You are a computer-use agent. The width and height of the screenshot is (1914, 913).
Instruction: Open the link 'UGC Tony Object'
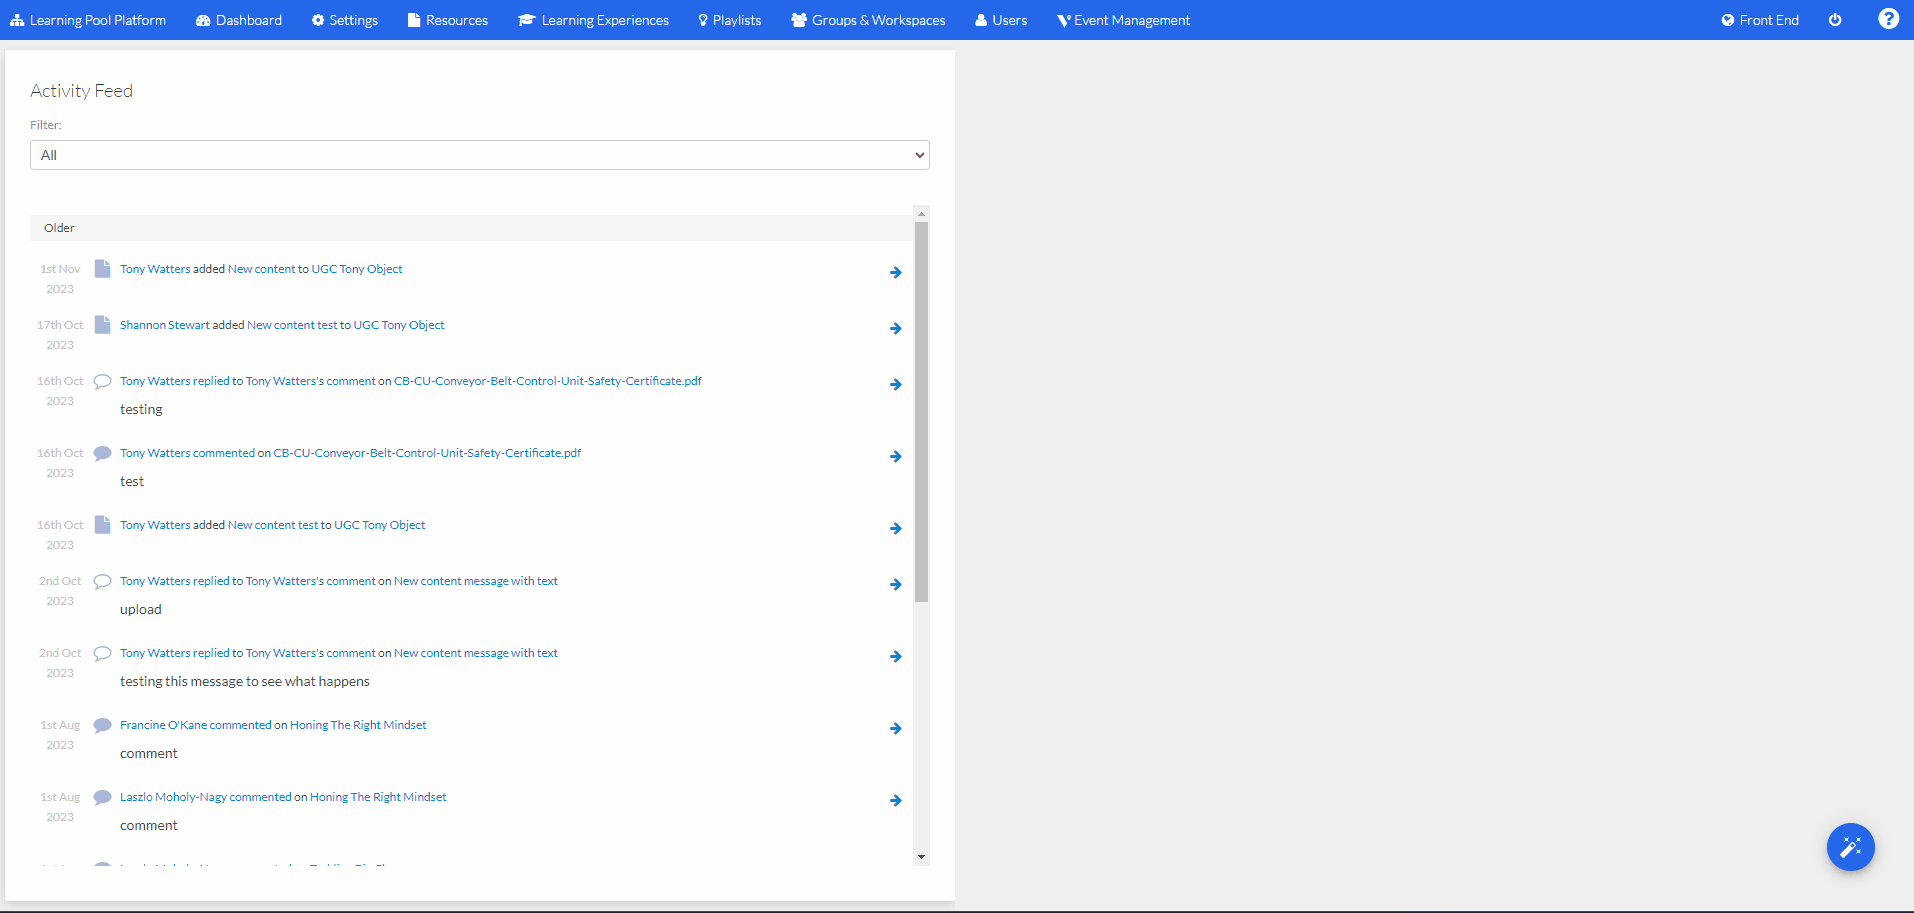(x=357, y=268)
